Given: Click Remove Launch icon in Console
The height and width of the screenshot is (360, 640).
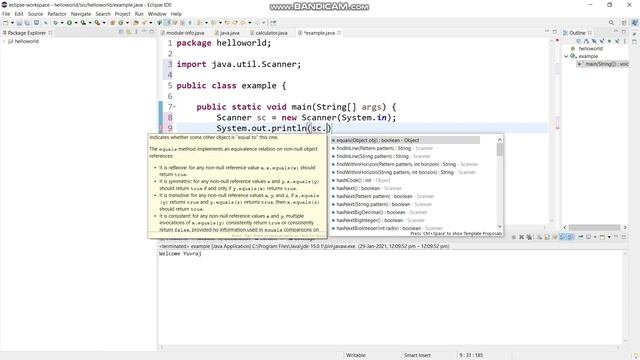Looking at the screenshot, I should point(522,237).
